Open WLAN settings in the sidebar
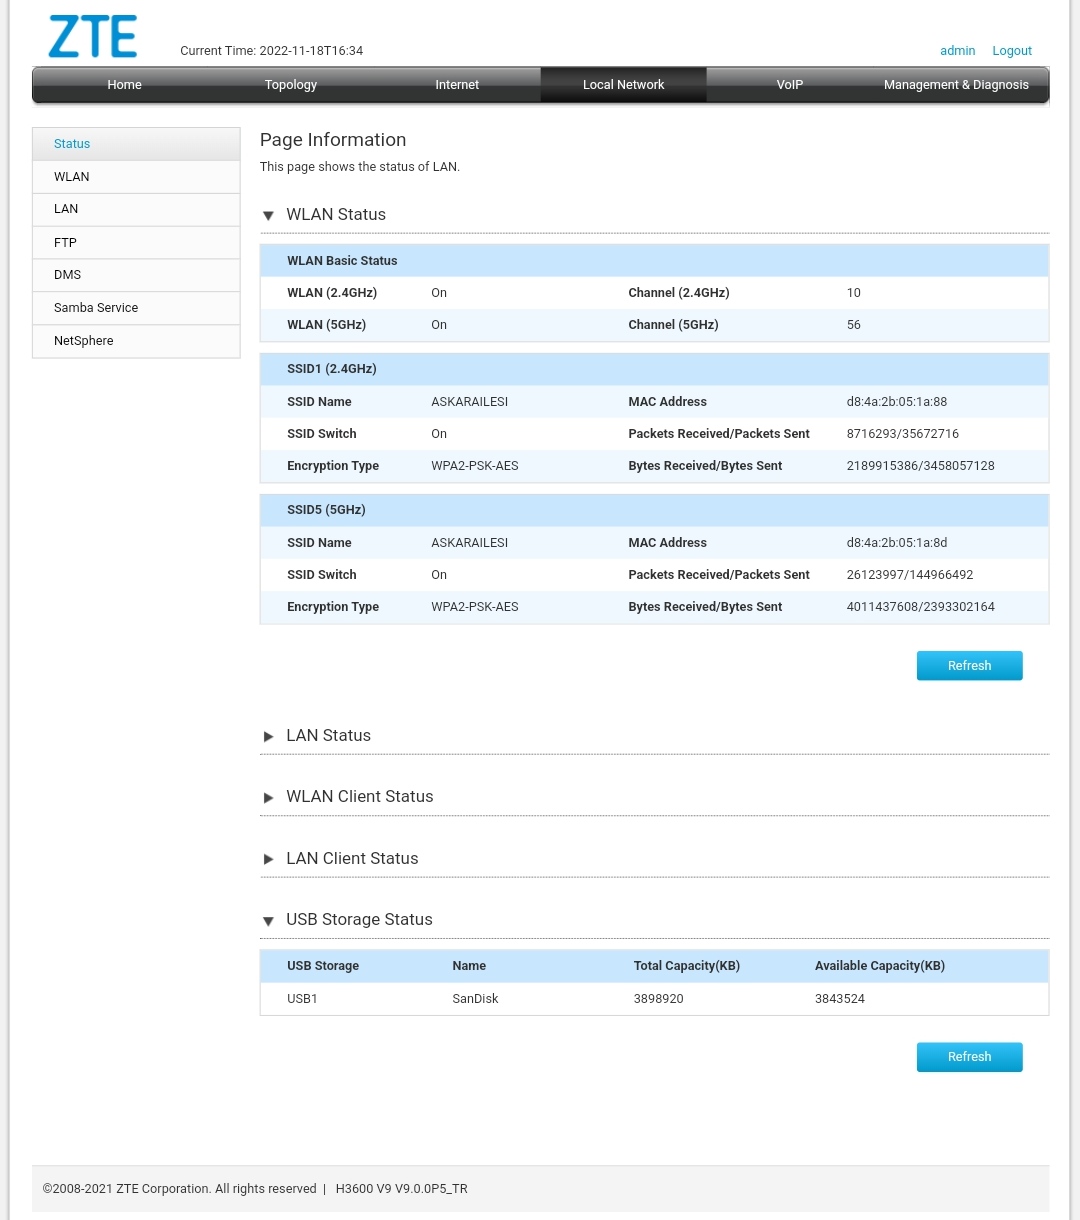The height and width of the screenshot is (1220, 1080). click(136, 177)
